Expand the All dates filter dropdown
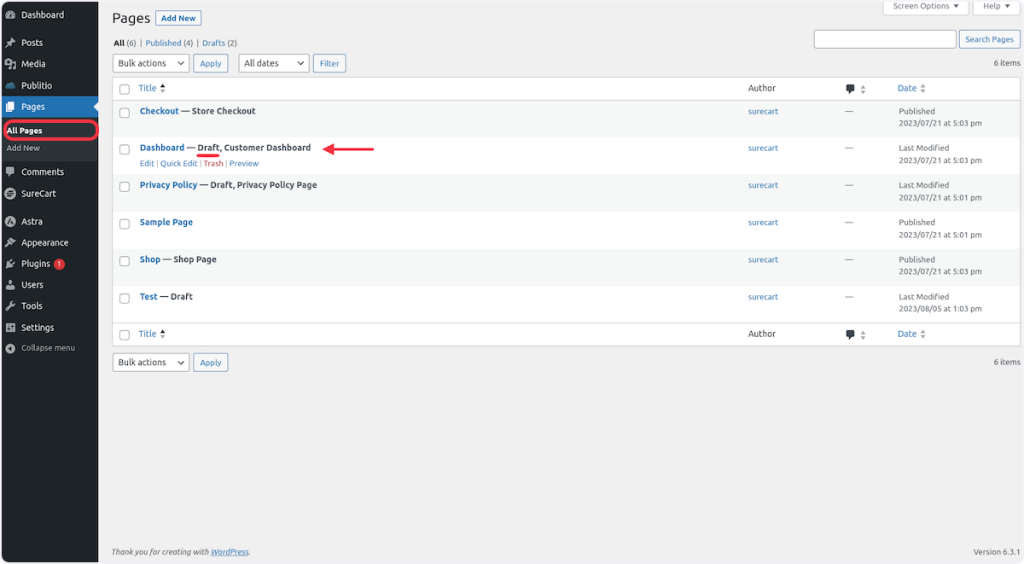 273,63
